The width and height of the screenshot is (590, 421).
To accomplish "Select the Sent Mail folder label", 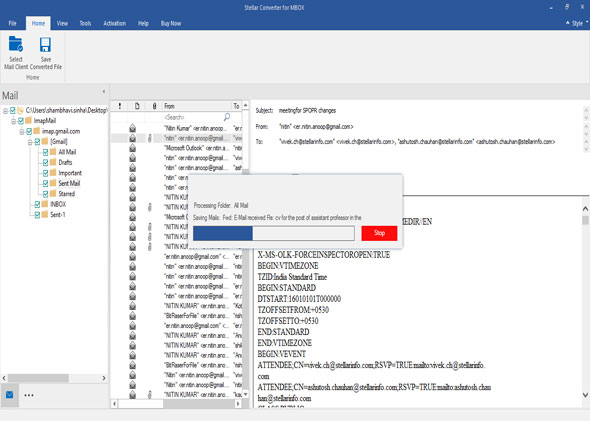I will pos(69,183).
